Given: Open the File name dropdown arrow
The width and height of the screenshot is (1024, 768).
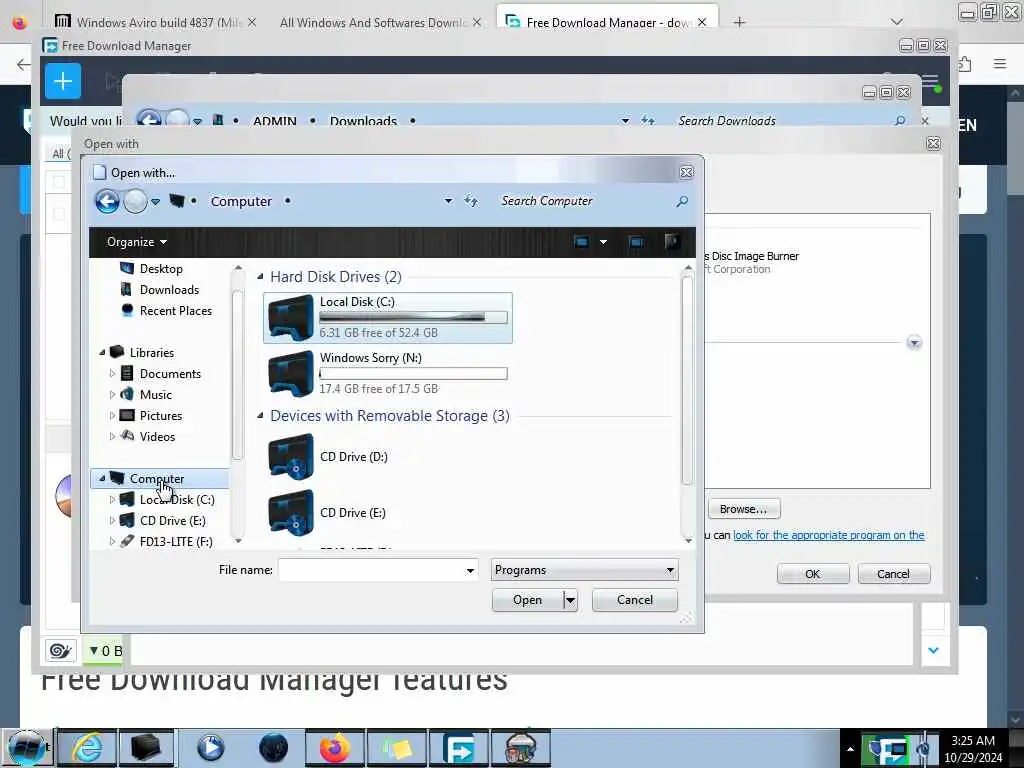Looking at the screenshot, I should click(470, 570).
